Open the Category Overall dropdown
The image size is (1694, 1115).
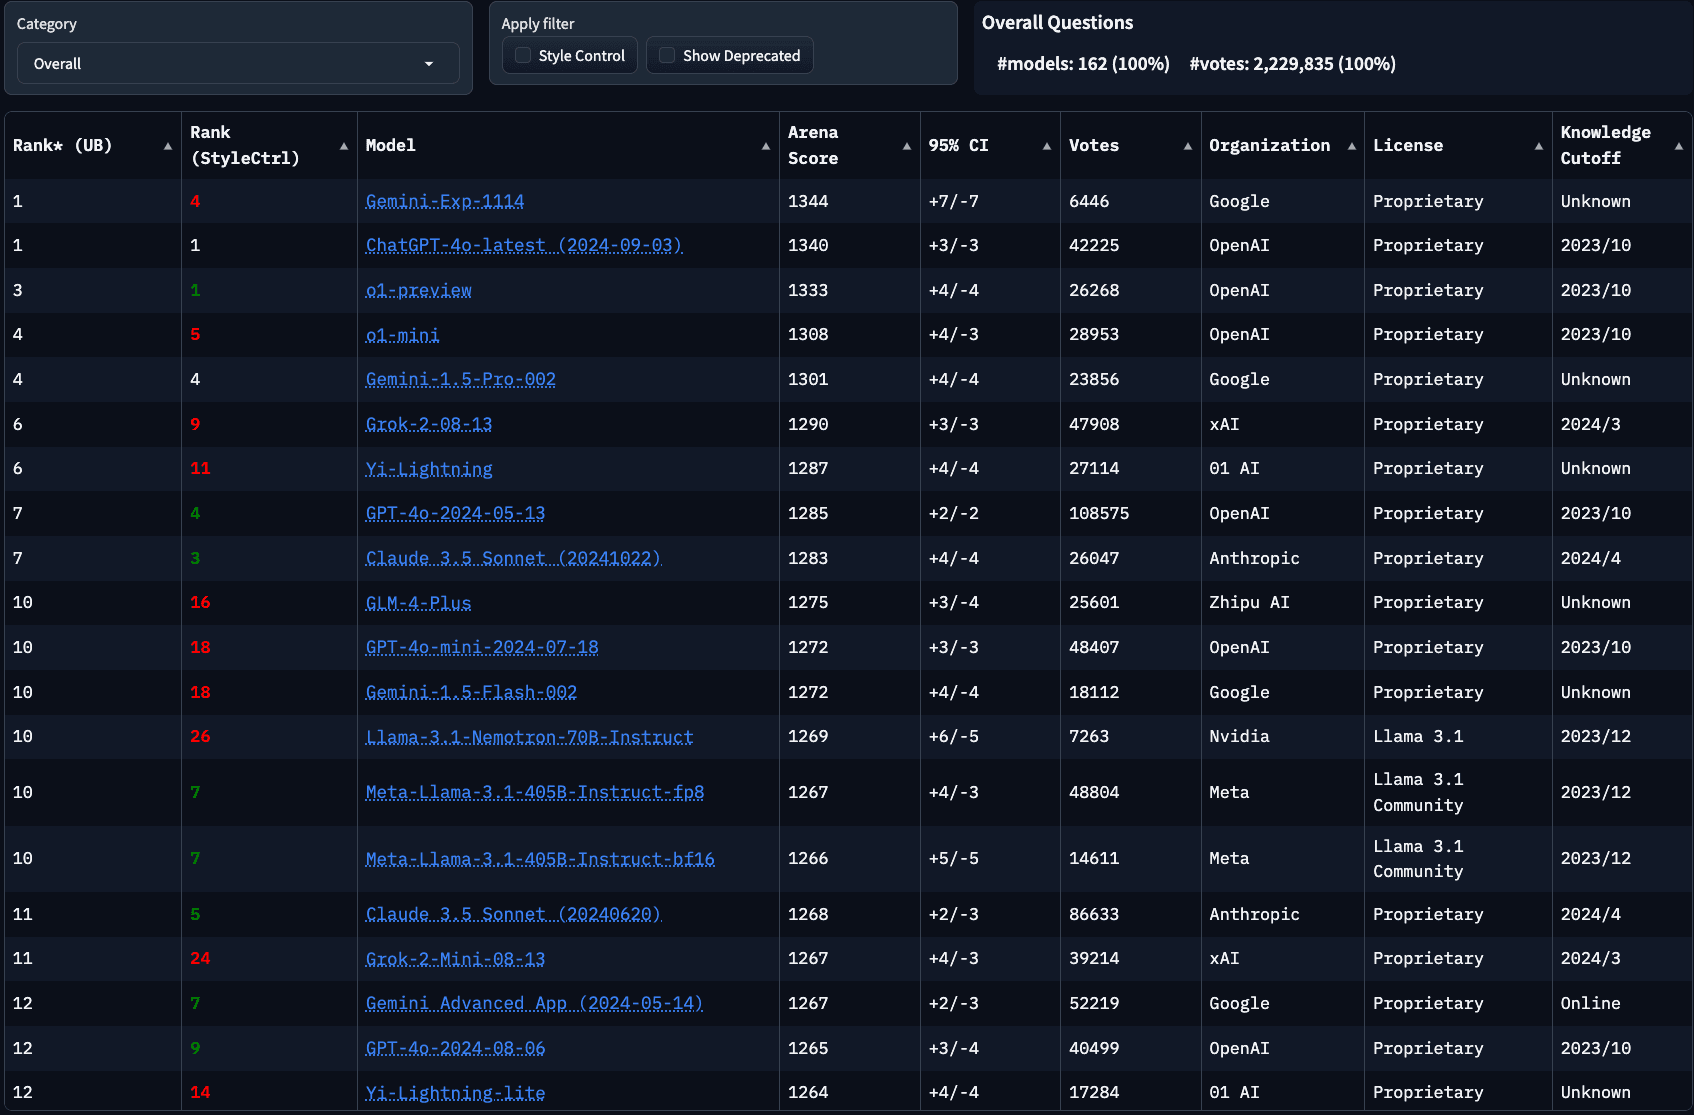[x=238, y=63]
